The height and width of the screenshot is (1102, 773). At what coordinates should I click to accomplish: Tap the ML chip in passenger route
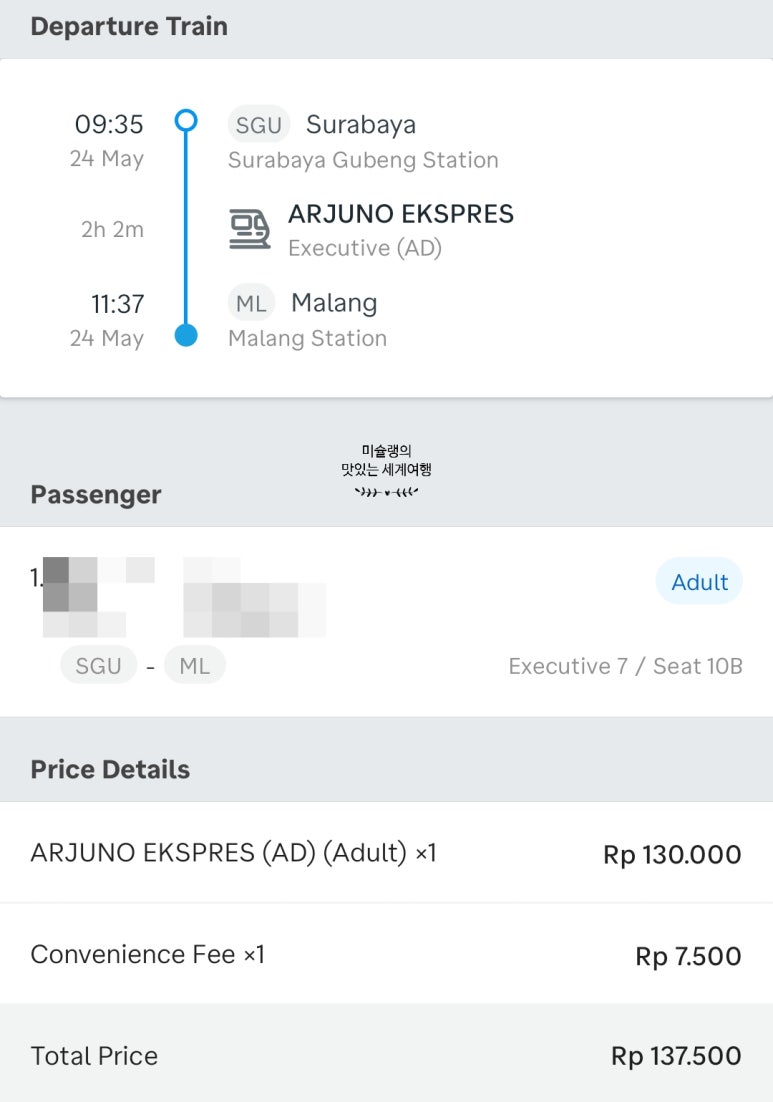coord(195,665)
